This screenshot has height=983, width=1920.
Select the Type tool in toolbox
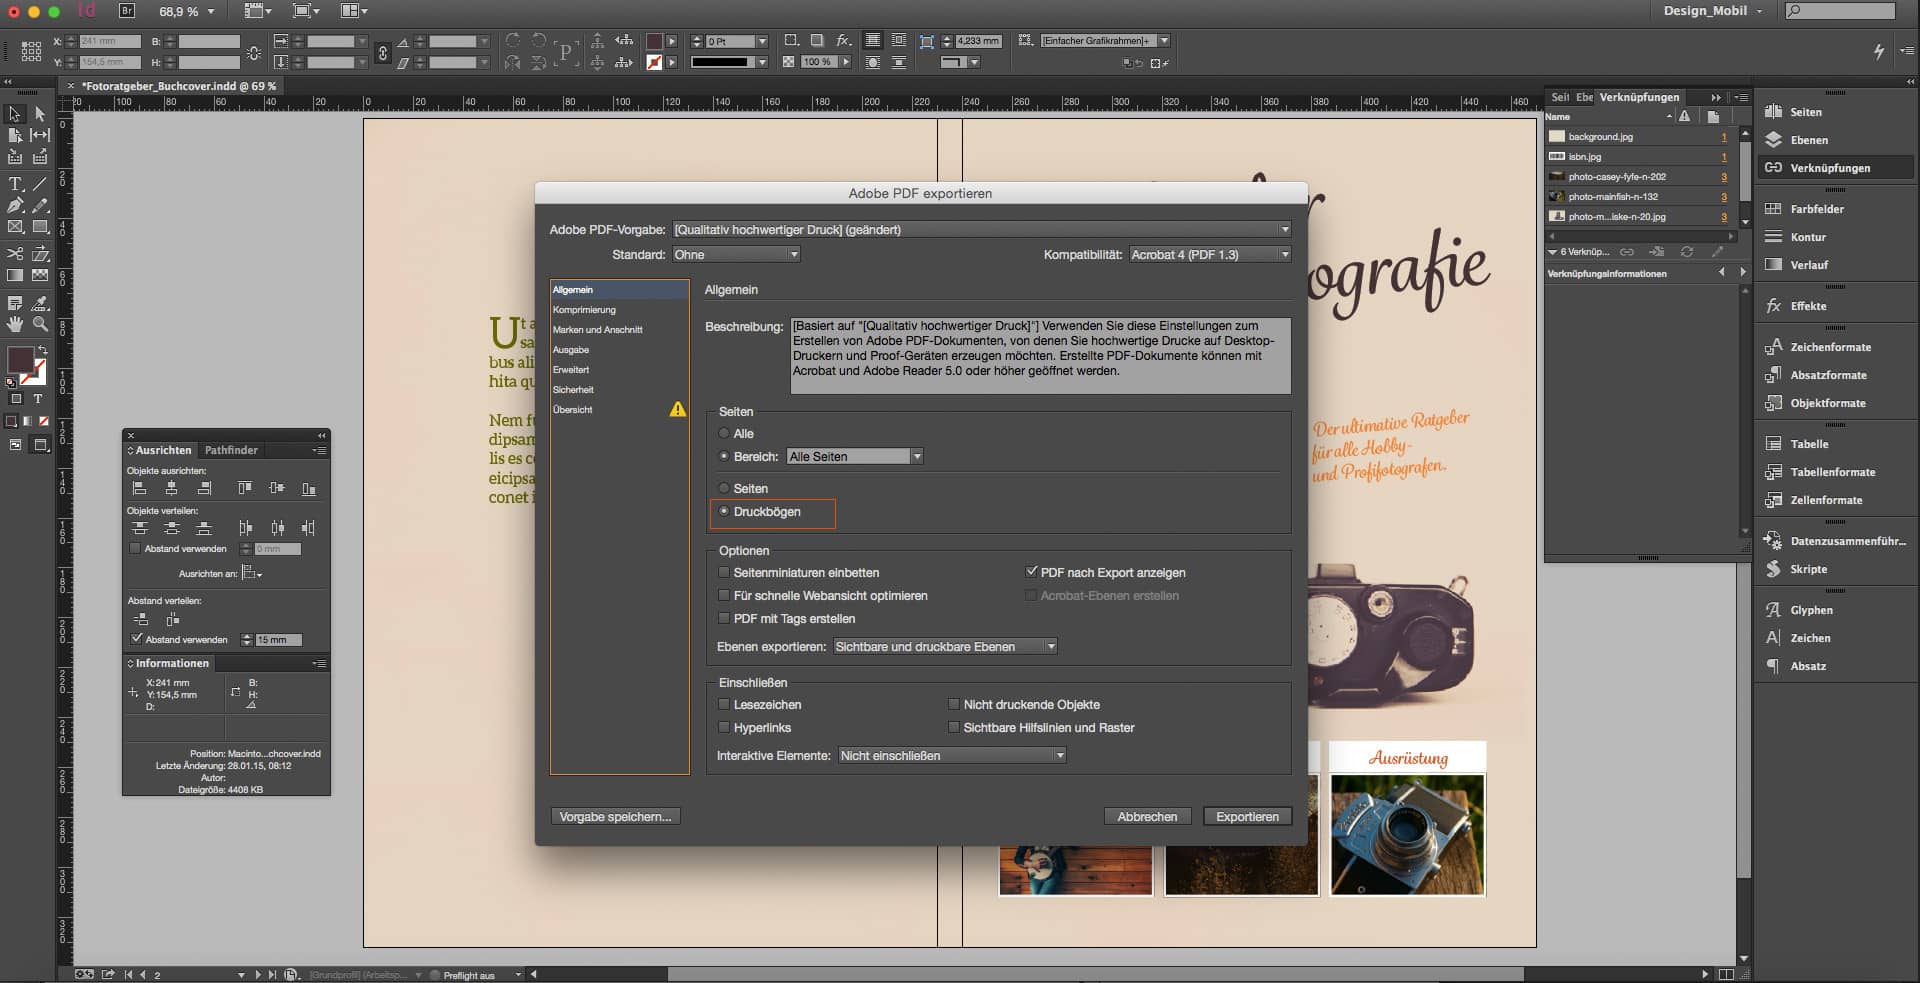(x=15, y=184)
